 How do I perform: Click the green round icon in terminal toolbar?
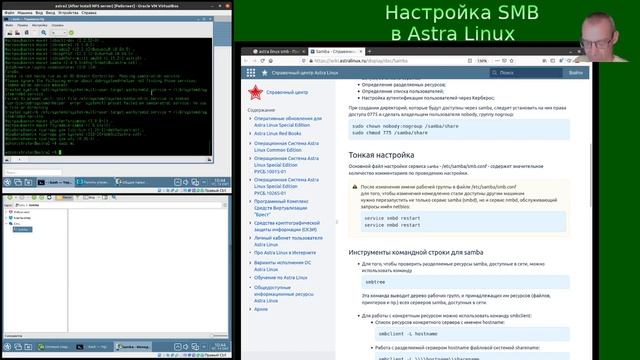71,33
